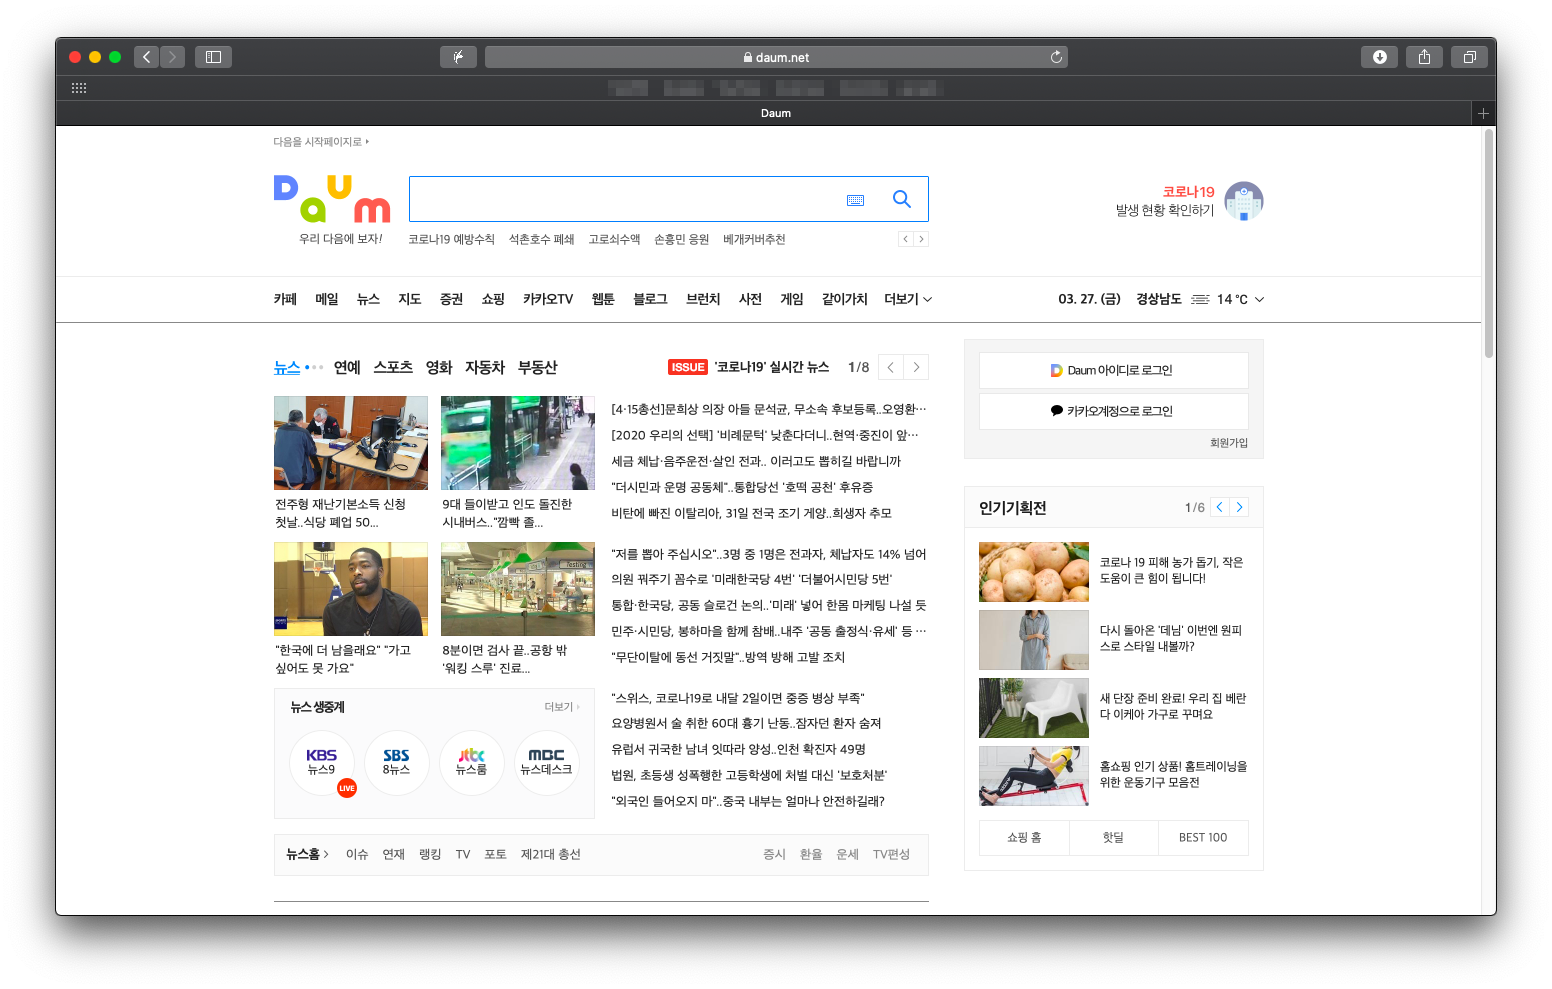Click the magnifier search button
Viewport: 1552px width, 989px height.
(x=901, y=199)
